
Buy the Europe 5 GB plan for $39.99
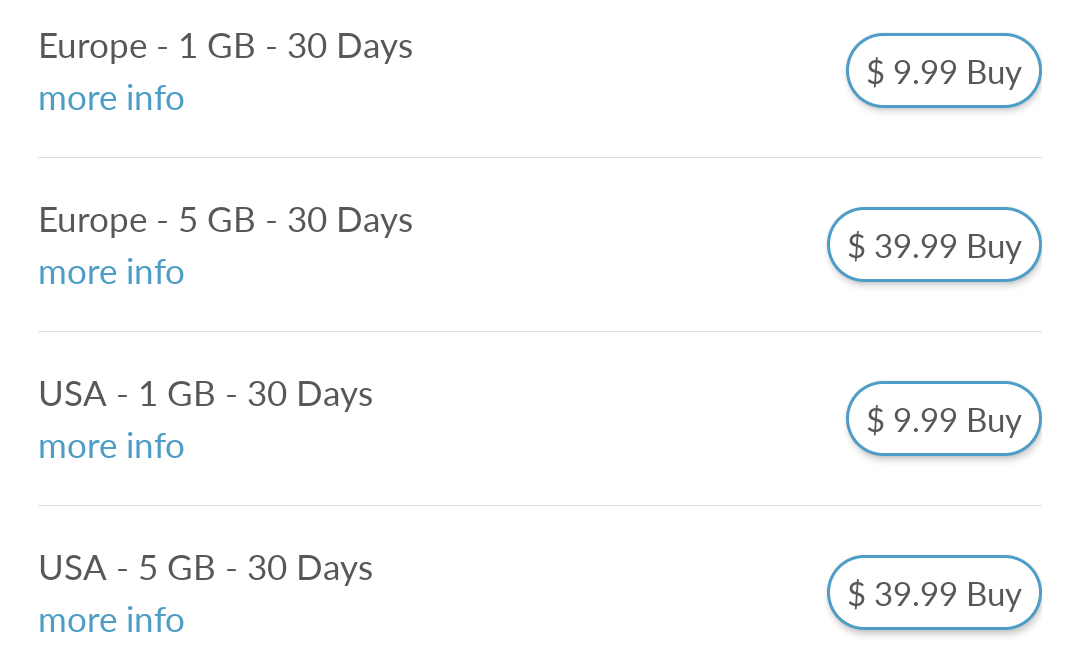click(934, 246)
